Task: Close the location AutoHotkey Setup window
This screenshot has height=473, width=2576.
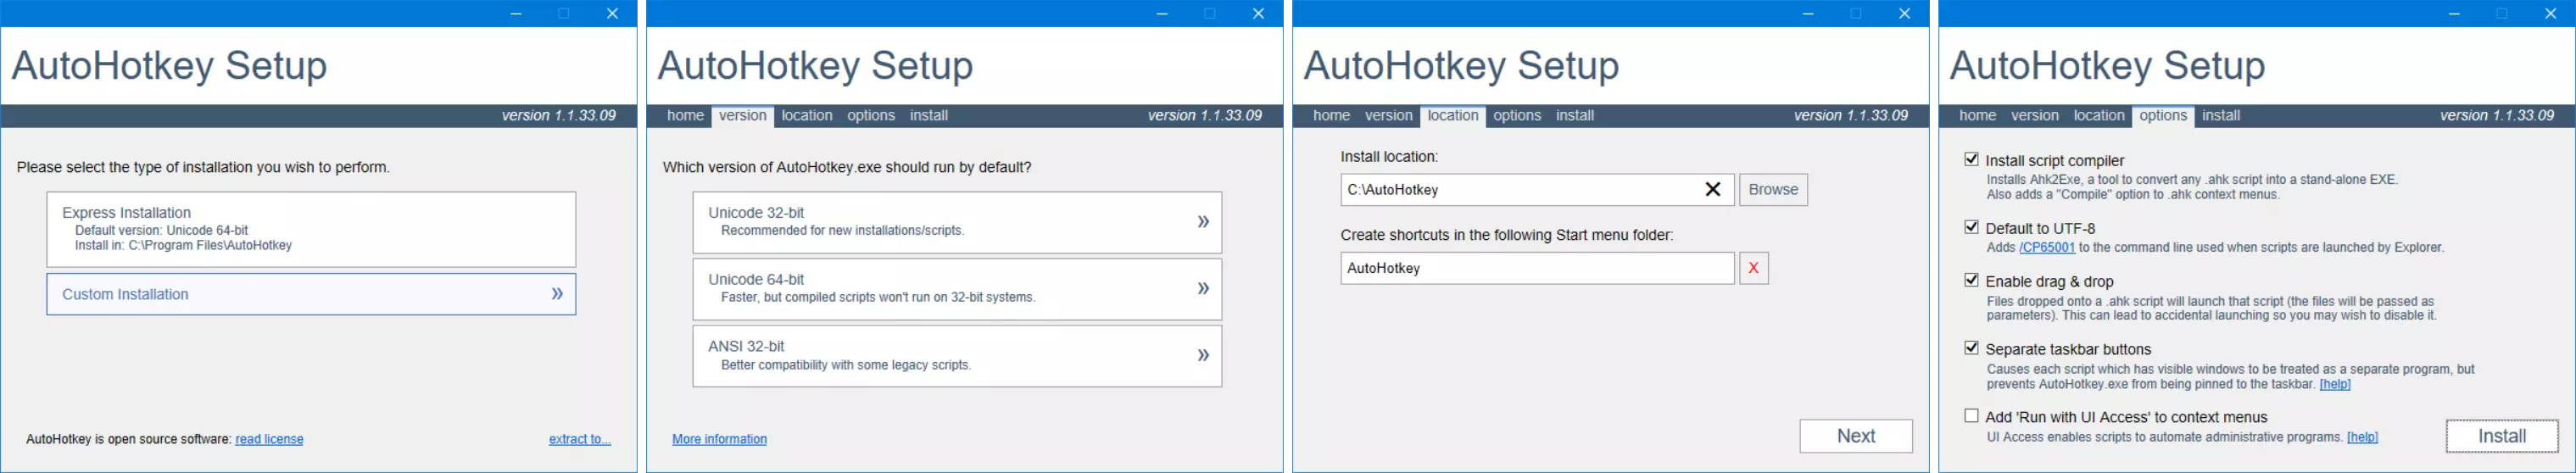Action: click(1905, 14)
